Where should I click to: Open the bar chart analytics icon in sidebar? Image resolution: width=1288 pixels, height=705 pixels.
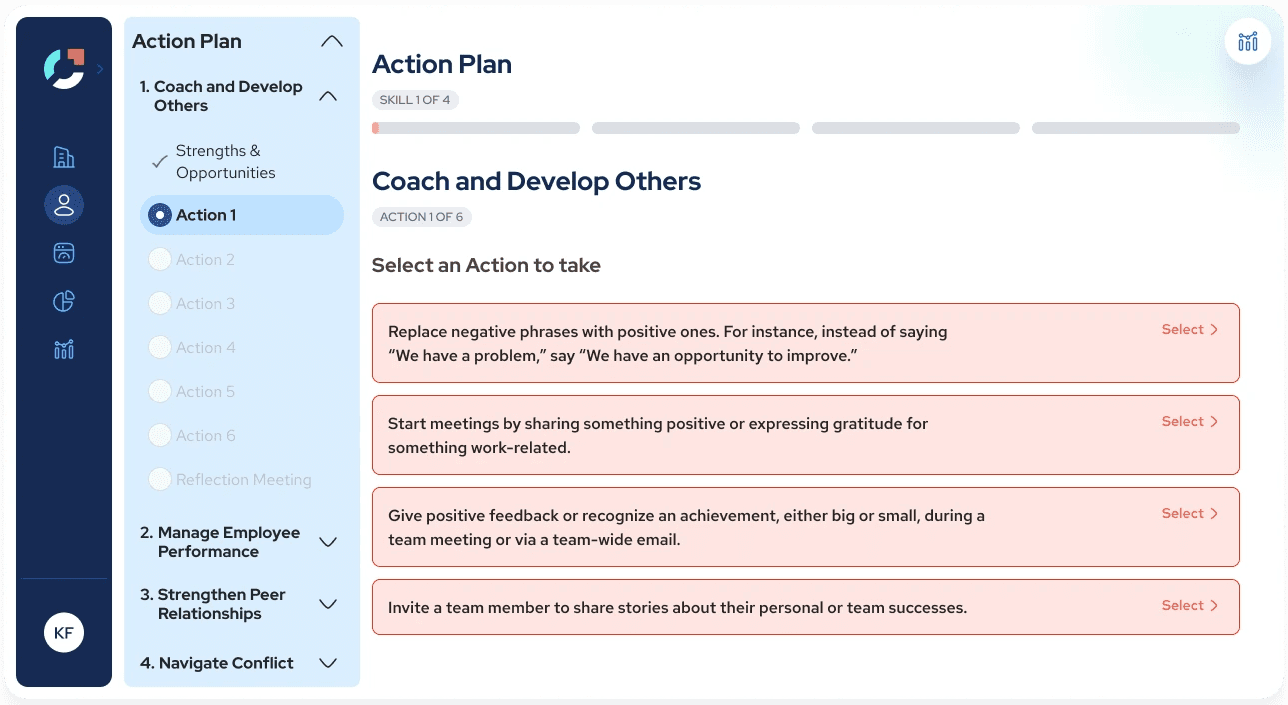click(x=64, y=349)
